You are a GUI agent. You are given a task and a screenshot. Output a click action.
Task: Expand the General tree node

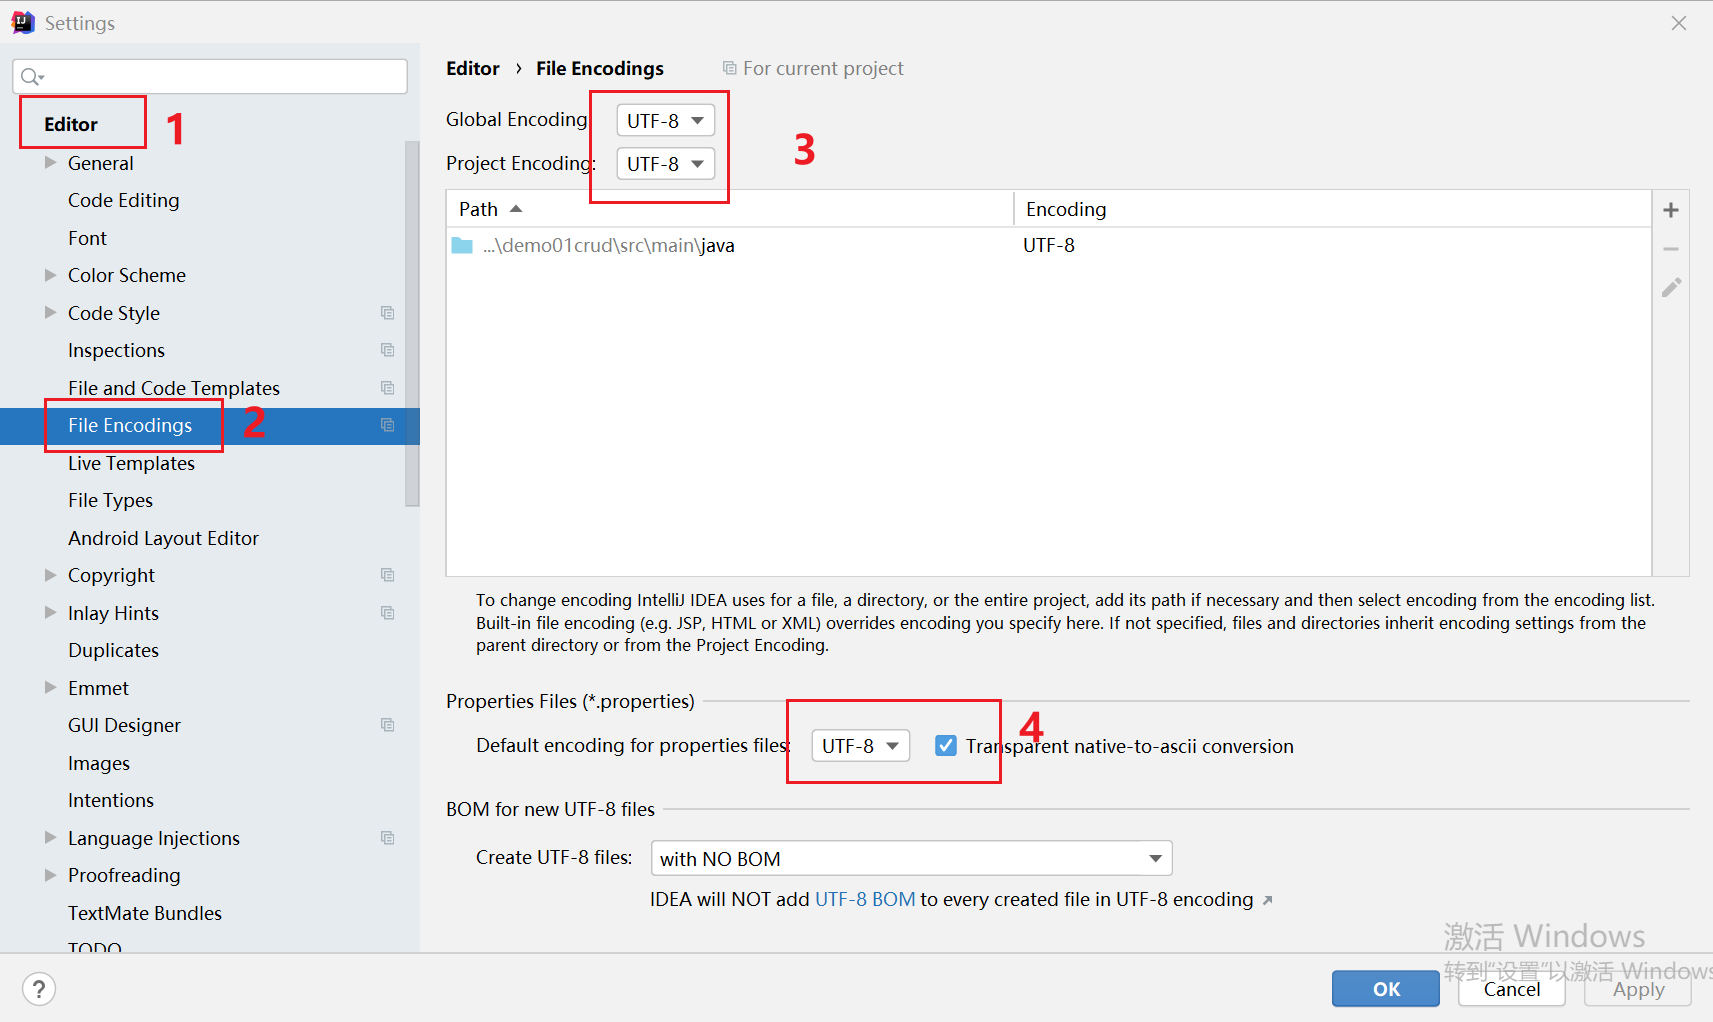click(x=50, y=162)
